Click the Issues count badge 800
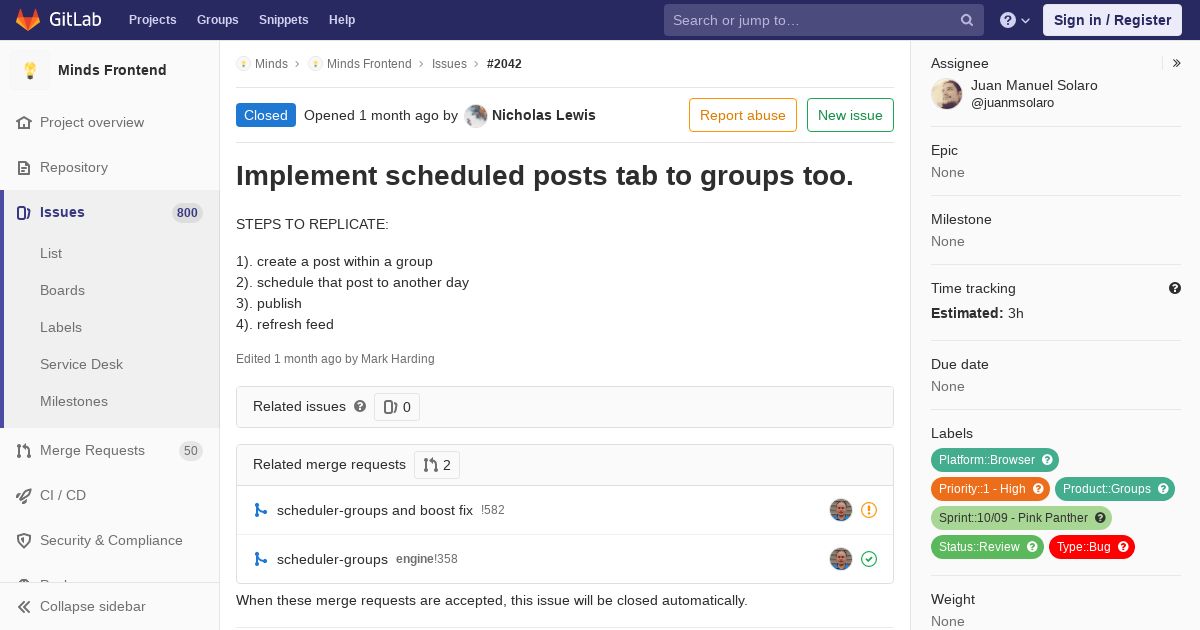Image resolution: width=1200 pixels, height=630 pixels. [x=187, y=213]
